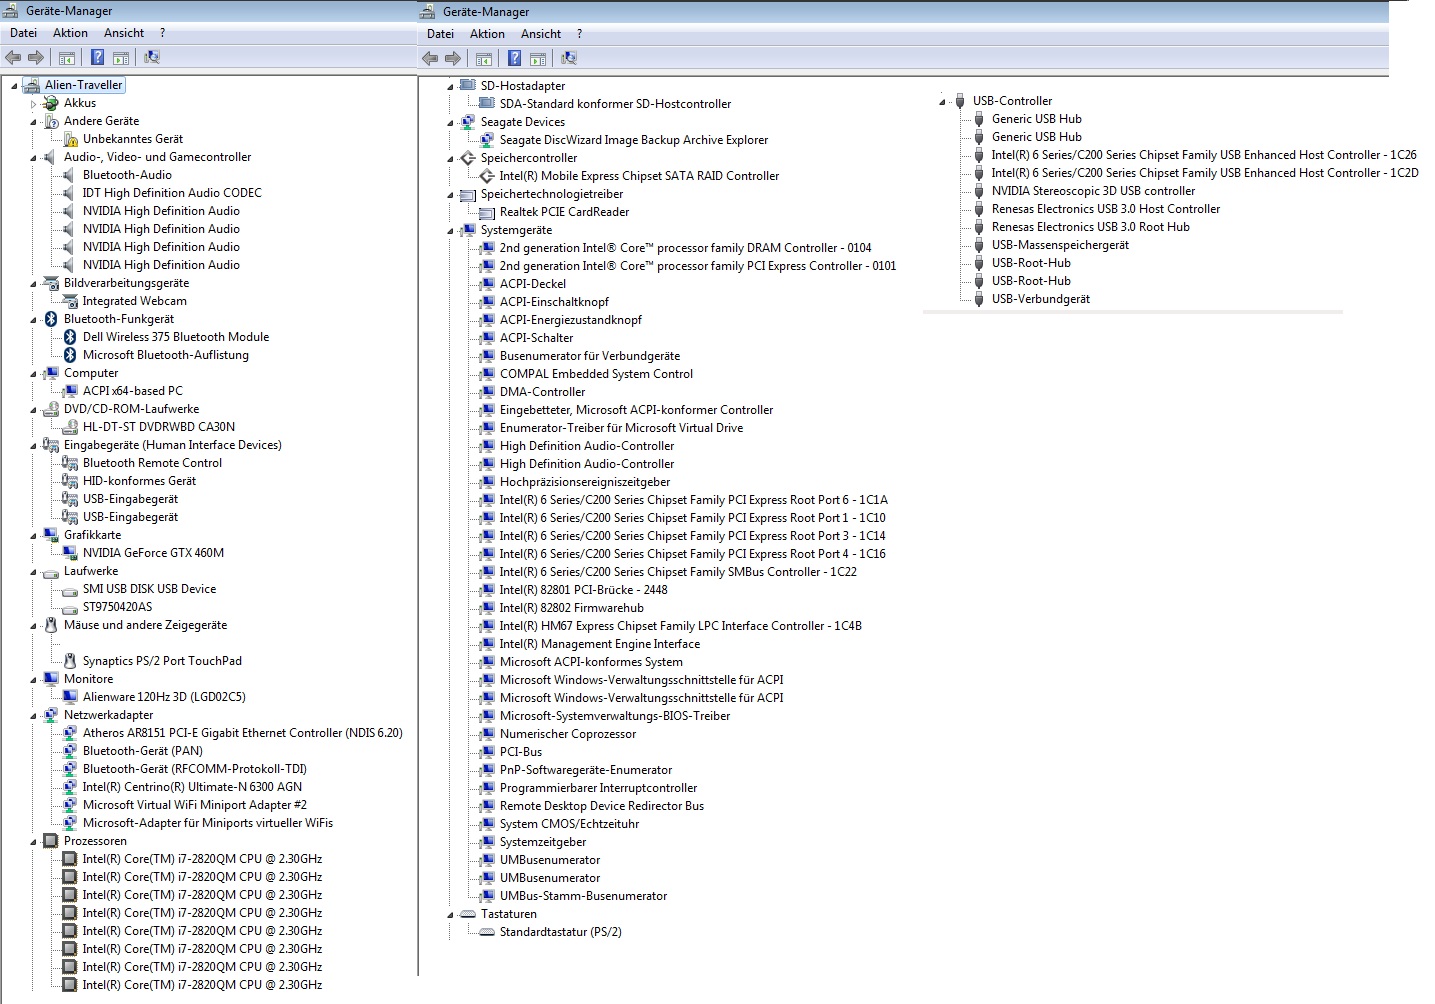Select Hochpräzisionsereigniszeitgeber entry
The image size is (1435, 1004).
pyautogui.click(x=585, y=482)
